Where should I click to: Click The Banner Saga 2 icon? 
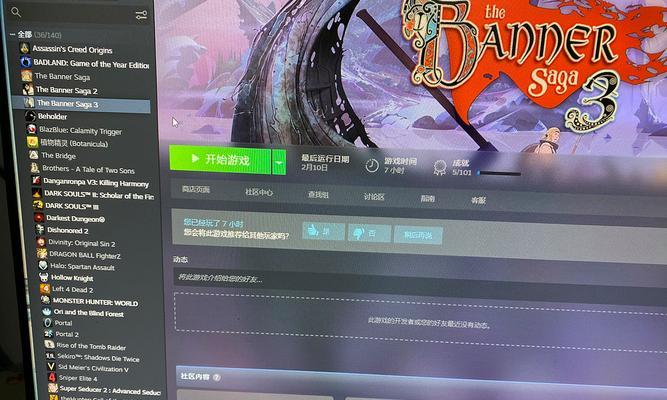pos(29,89)
